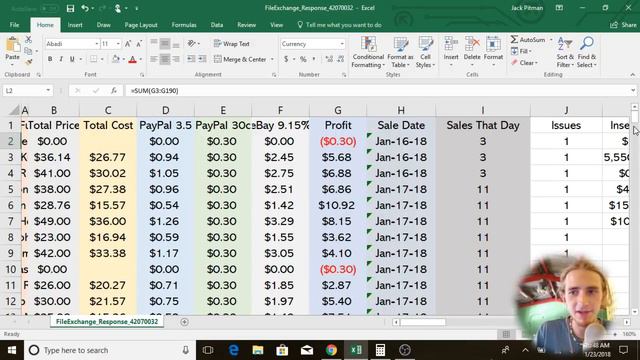Switch to the Review tab

click(x=247, y=25)
